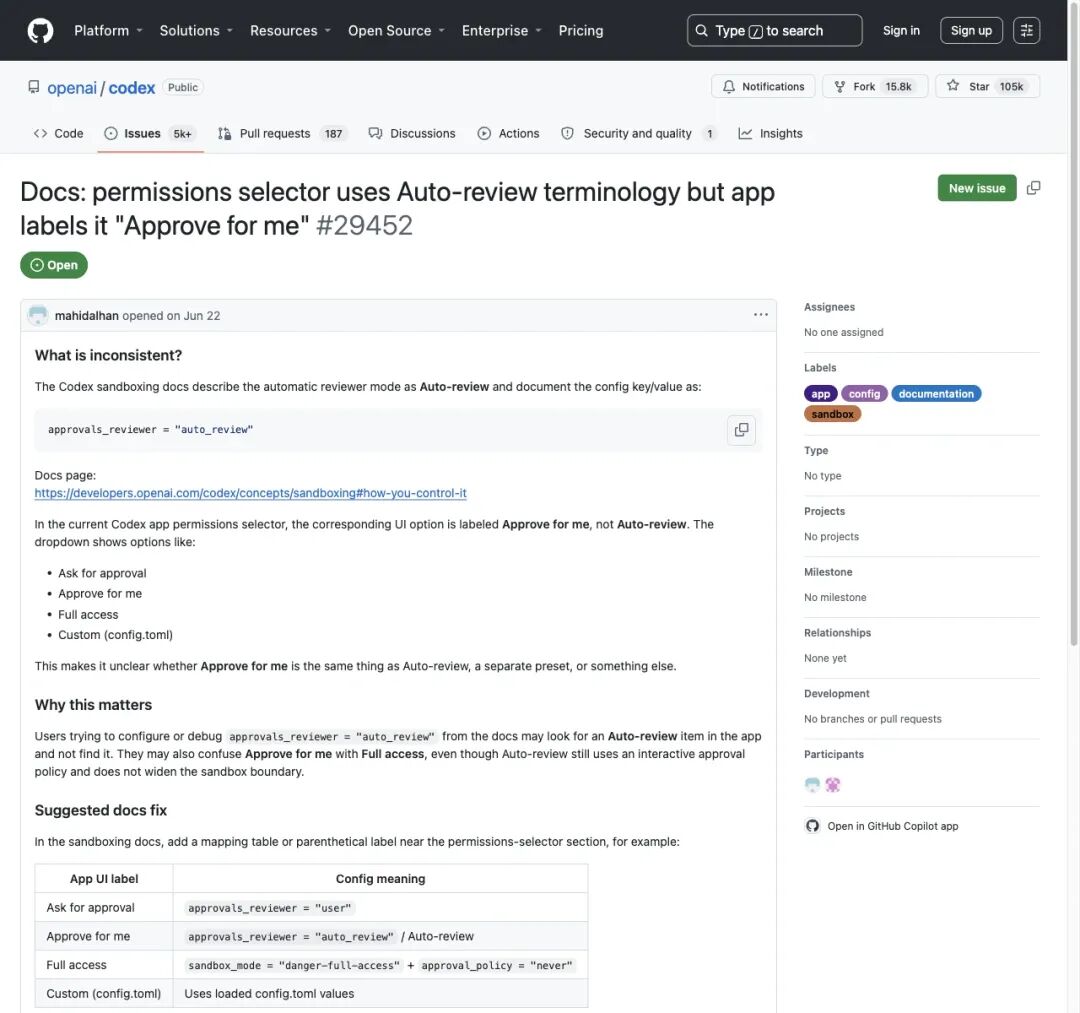Click the #29452 issue number
The width and height of the screenshot is (1080, 1013).
coord(364,225)
